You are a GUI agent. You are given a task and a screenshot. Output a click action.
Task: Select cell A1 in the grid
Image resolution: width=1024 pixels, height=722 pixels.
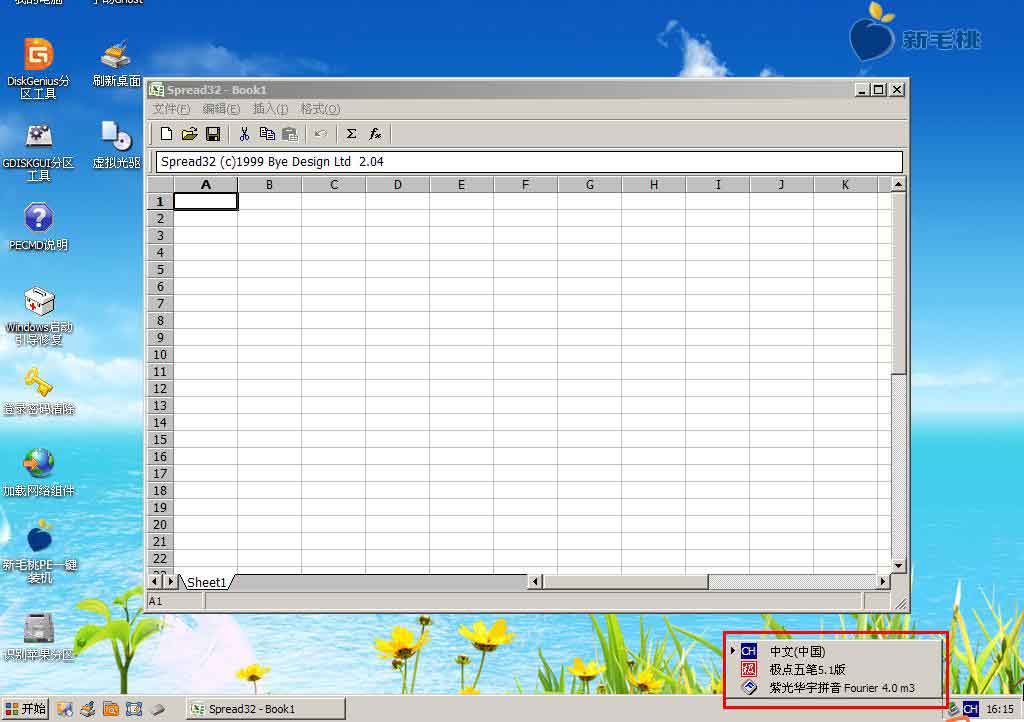click(x=206, y=202)
